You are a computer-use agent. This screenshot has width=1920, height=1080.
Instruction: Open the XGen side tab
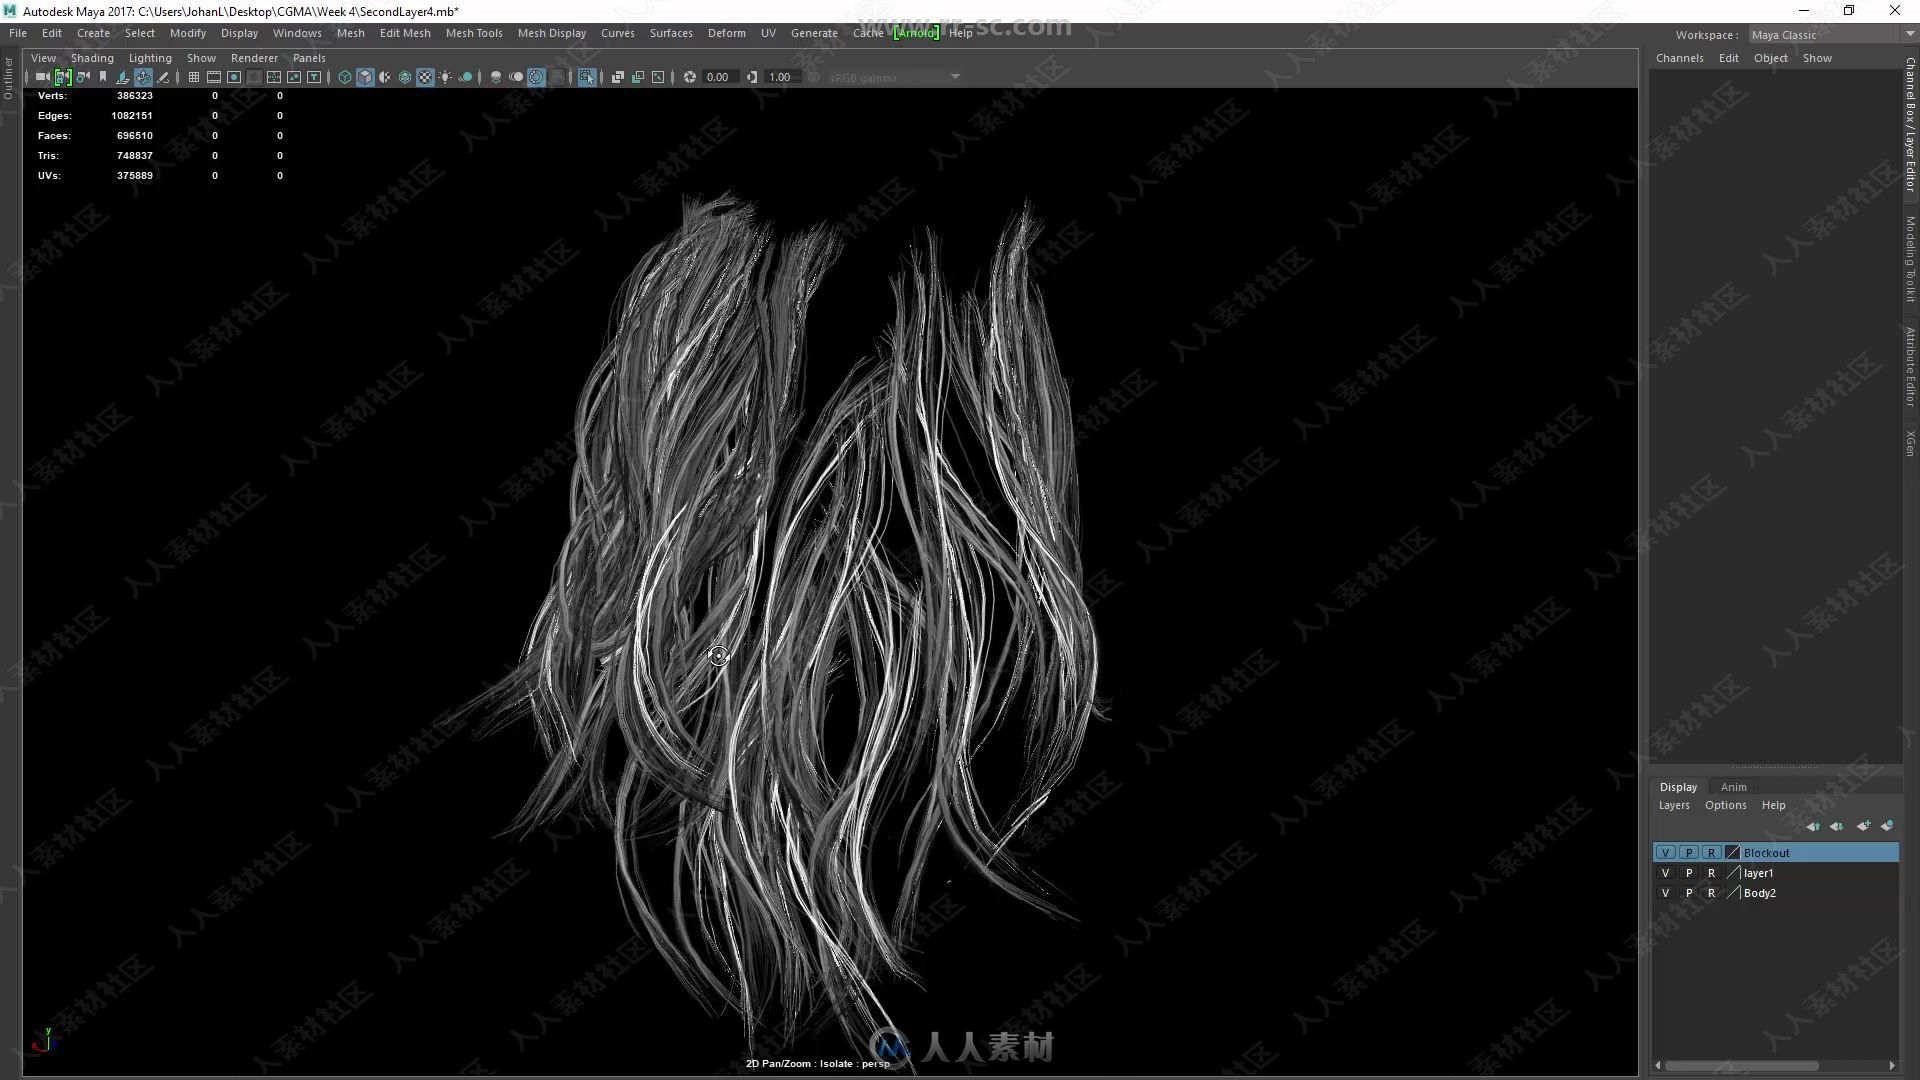point(1910,443)
